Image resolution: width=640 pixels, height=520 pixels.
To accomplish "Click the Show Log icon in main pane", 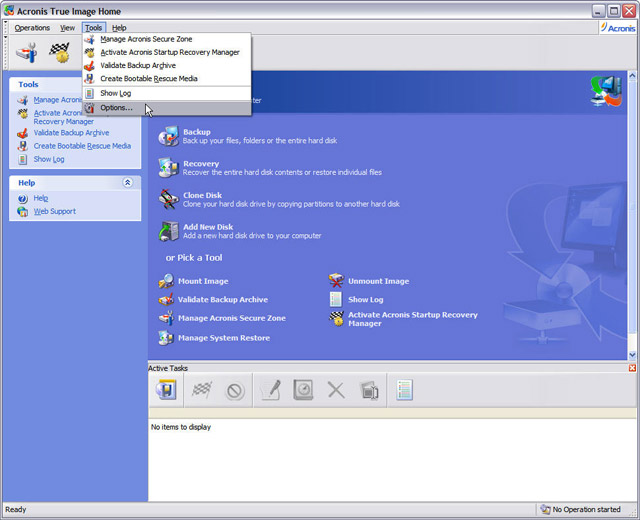I will tap(336, 299).
